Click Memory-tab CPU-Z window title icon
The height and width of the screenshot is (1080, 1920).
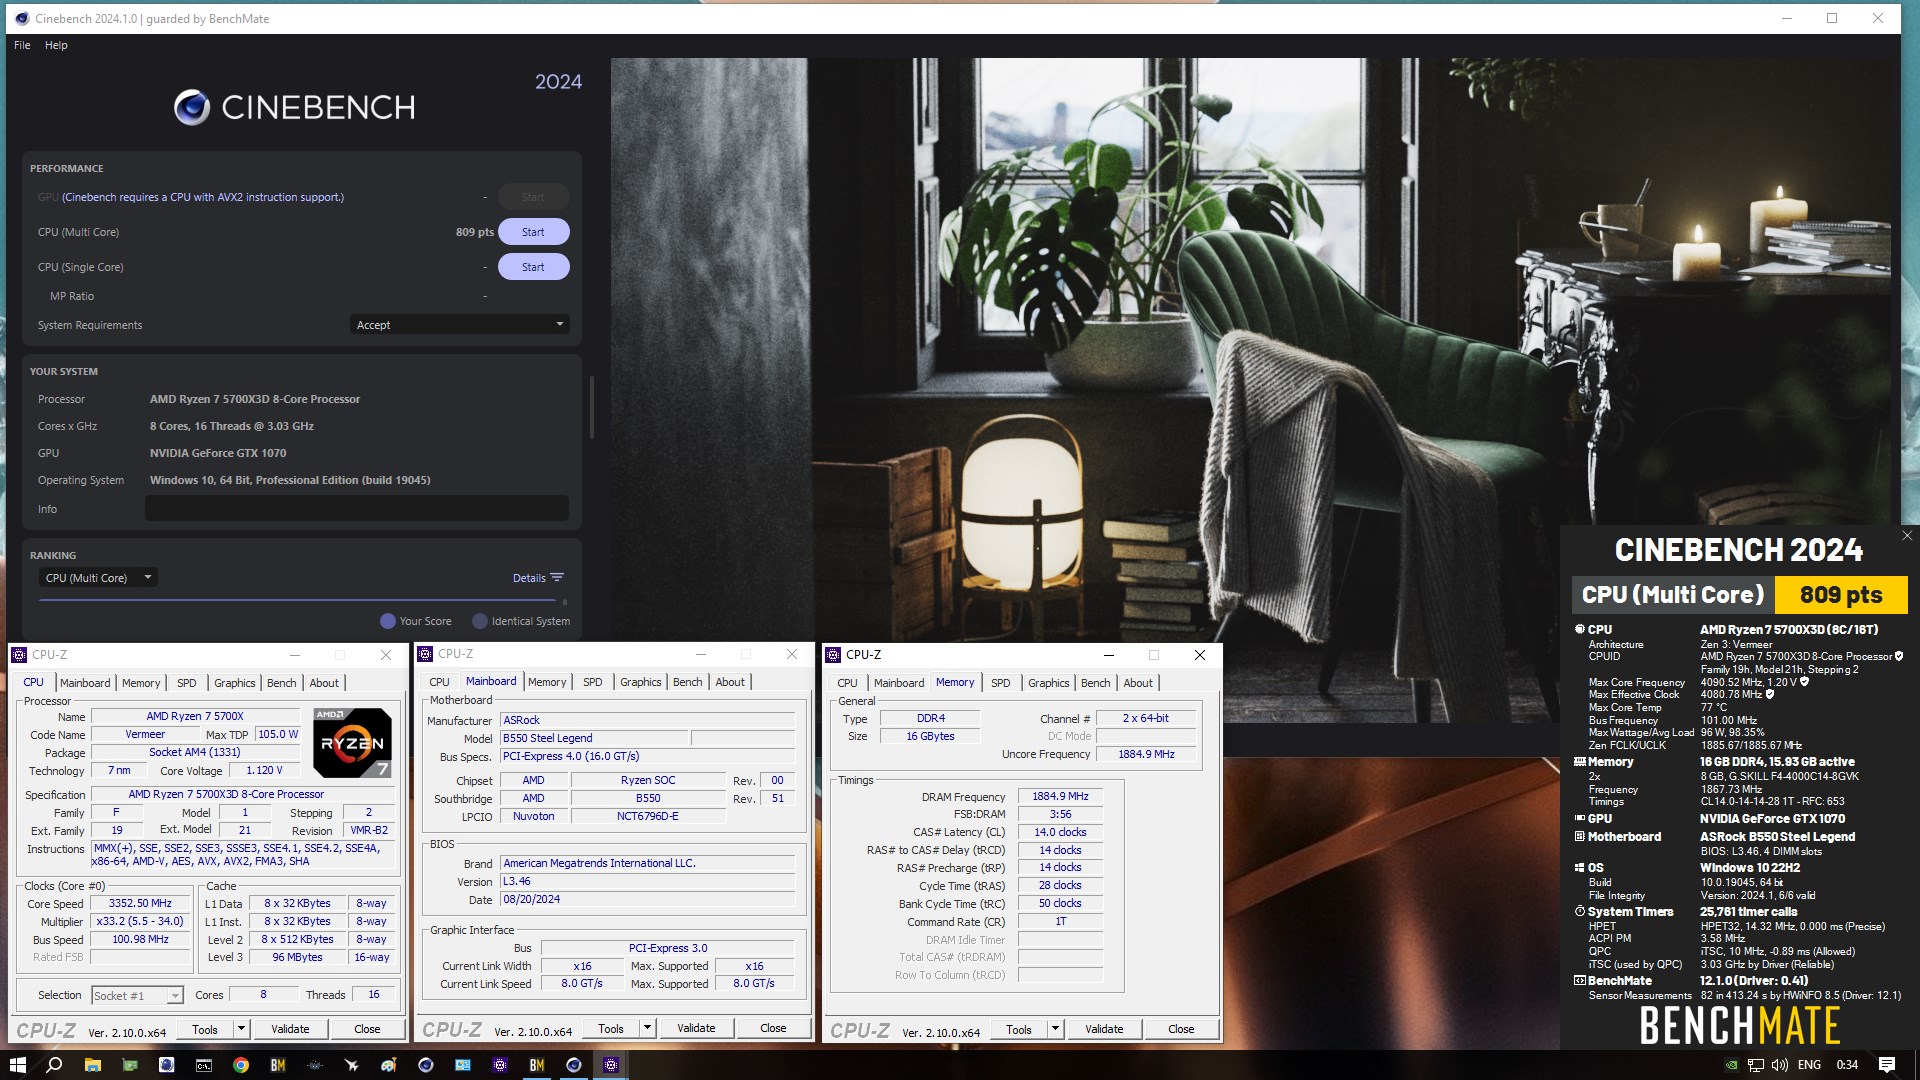coord(833,655)
